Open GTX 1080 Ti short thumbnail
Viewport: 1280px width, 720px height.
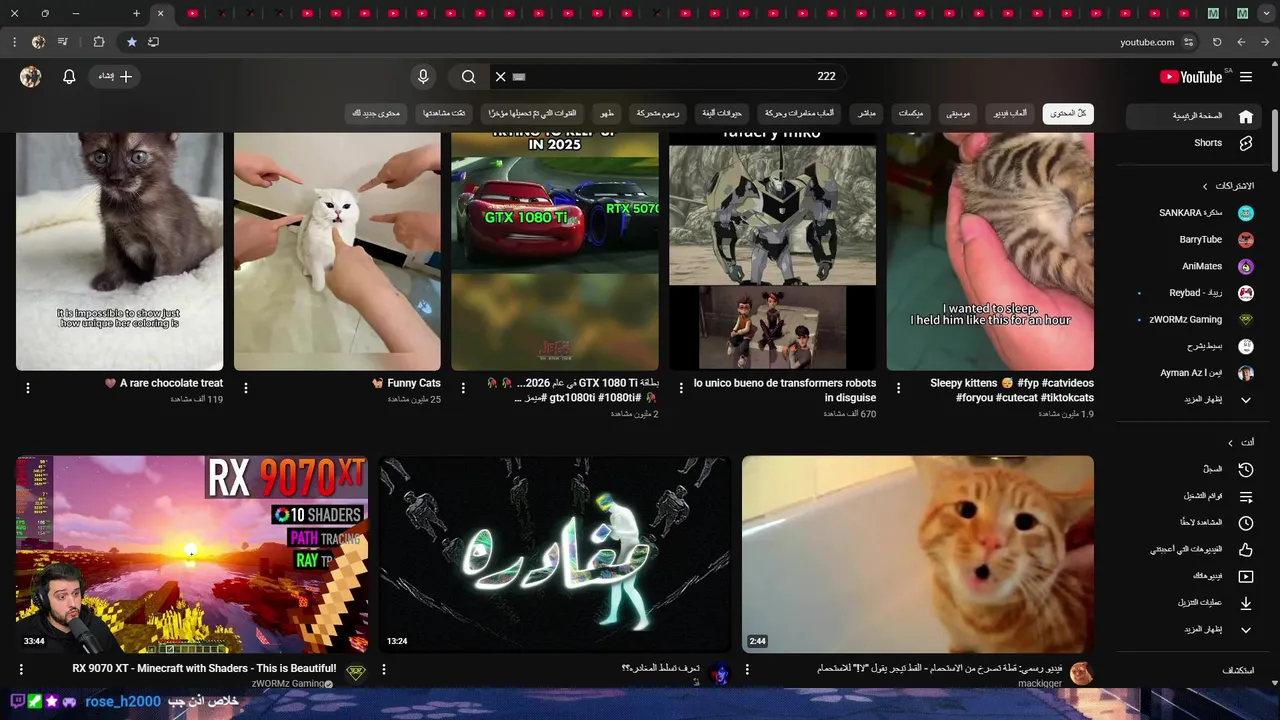[555, 251]
